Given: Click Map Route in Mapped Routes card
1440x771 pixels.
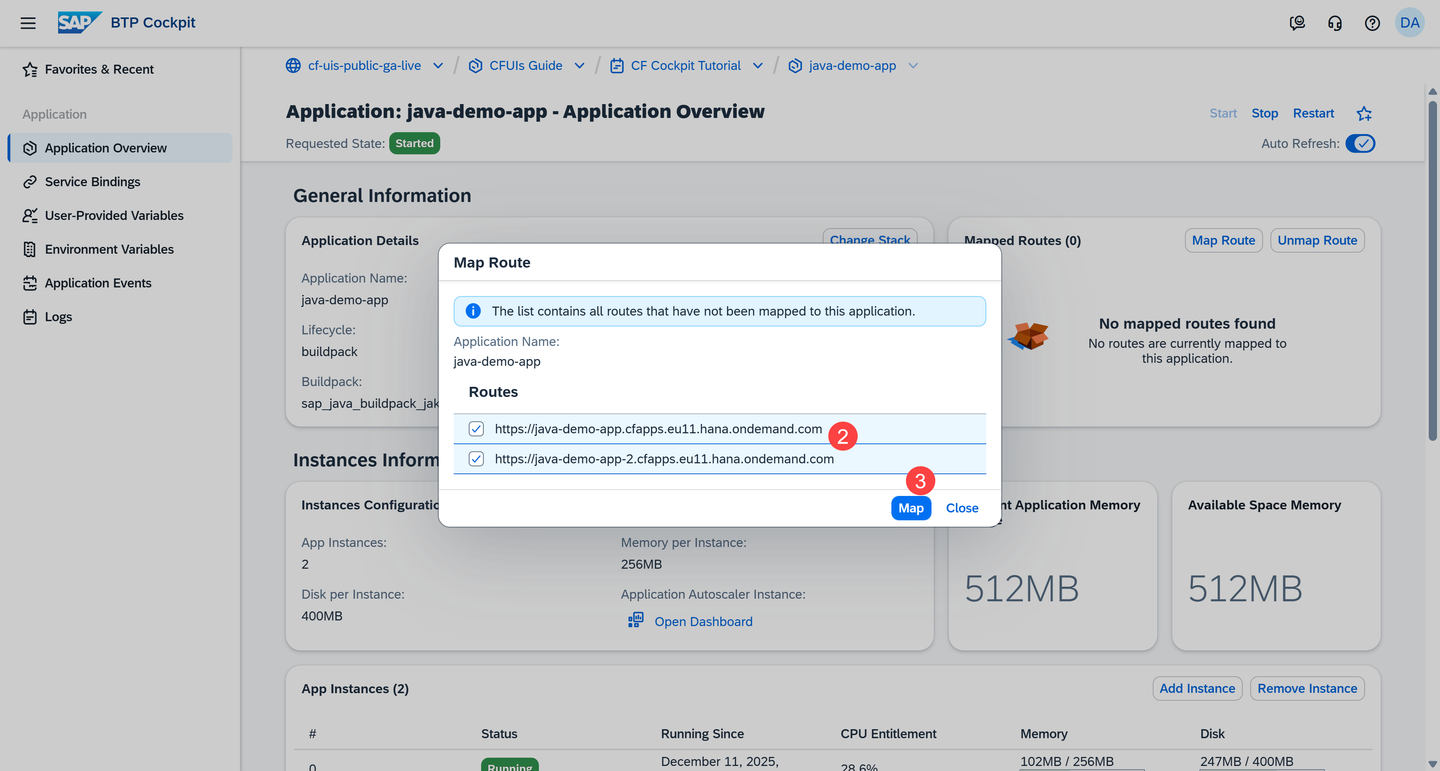Looking at the screenshot, I should tap(1224, 240).
